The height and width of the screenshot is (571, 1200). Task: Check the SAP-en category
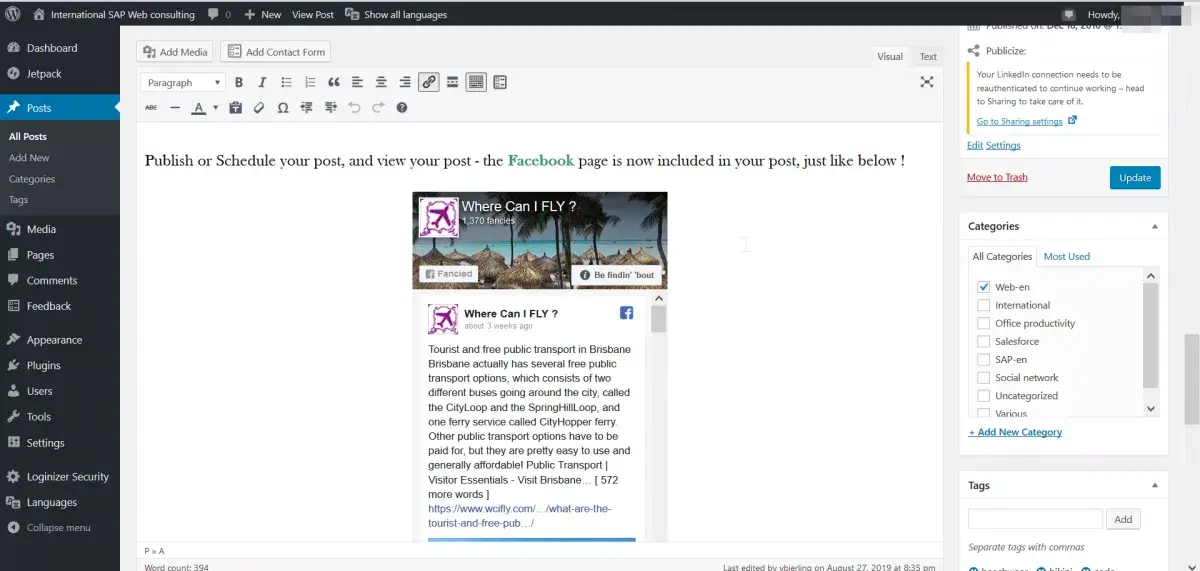[984, 359]
